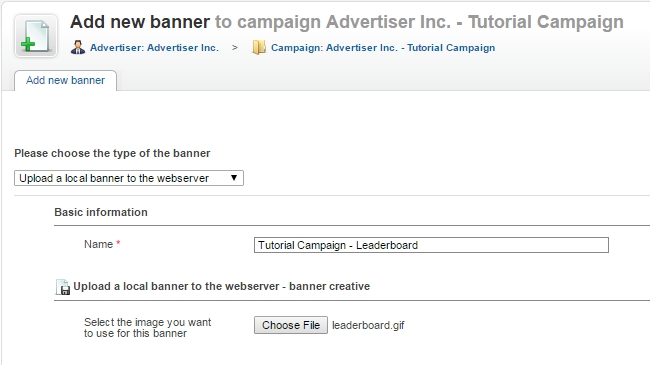
Task: Focus the Name field containing Tutorial Campaign - Leaderboard
Action: (x=431, y=245)
